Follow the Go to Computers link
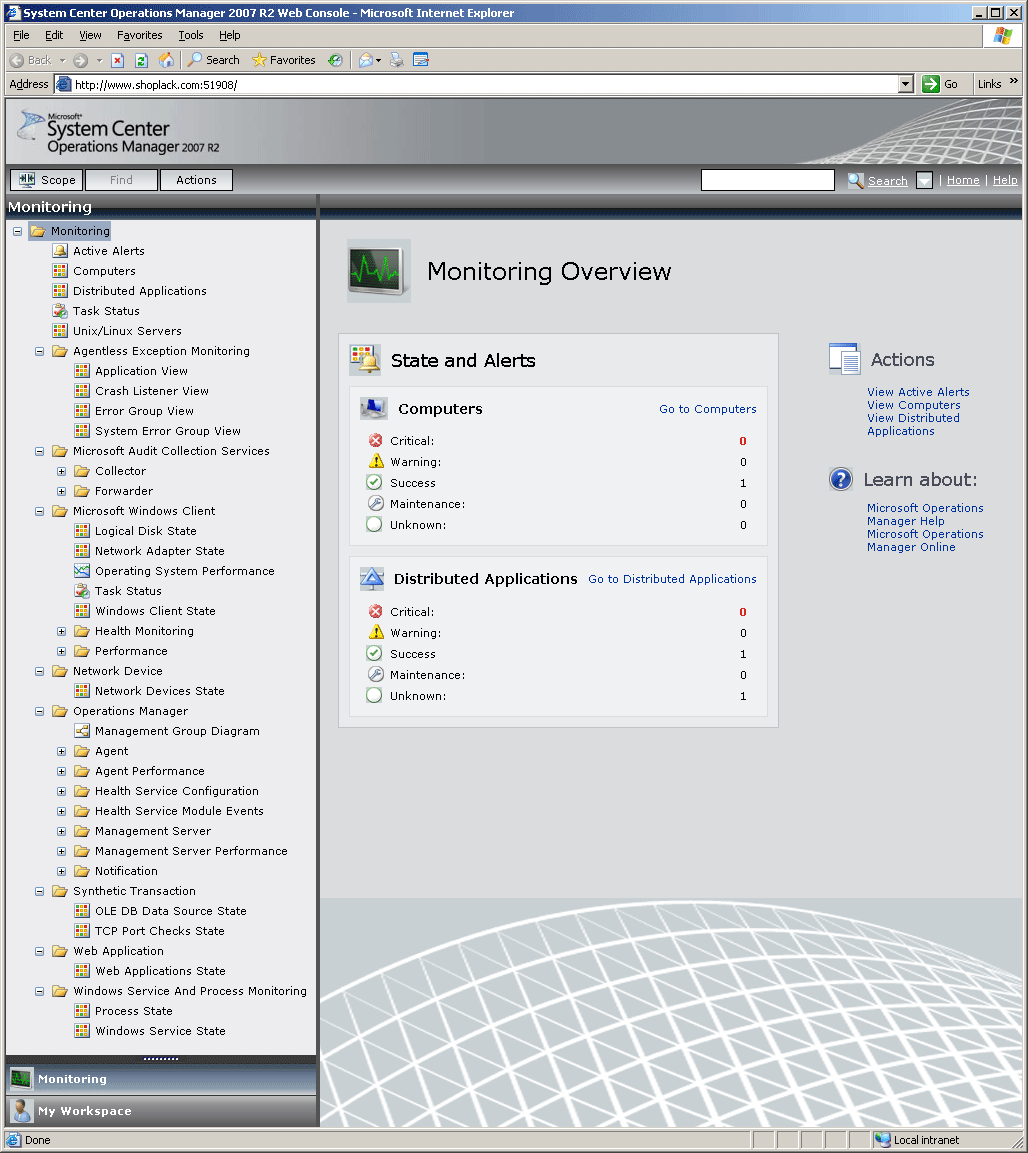 click(707, 409)
